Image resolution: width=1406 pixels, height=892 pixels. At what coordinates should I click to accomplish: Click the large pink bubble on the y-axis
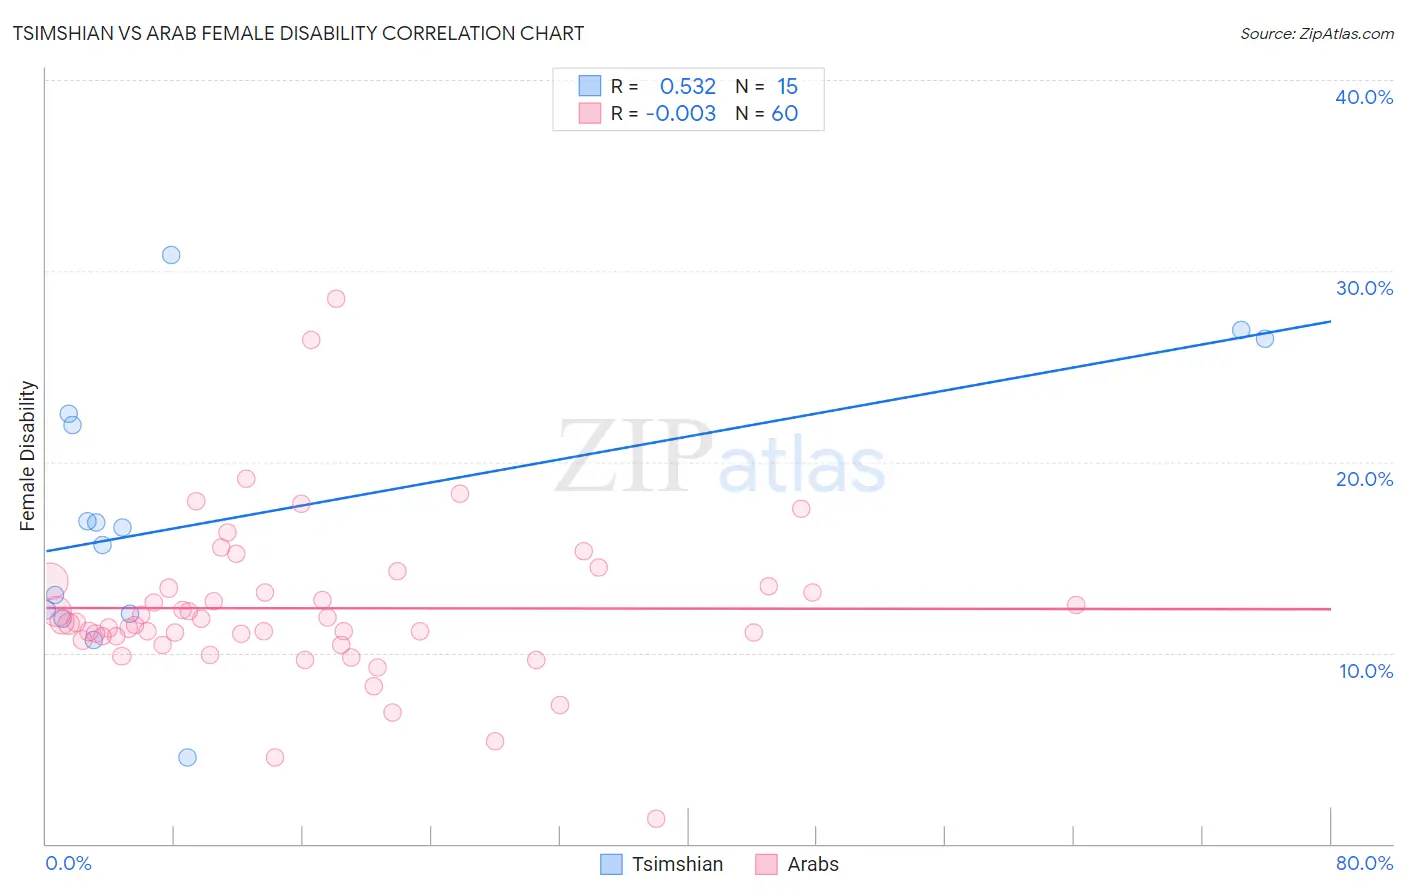click(48, 582)
